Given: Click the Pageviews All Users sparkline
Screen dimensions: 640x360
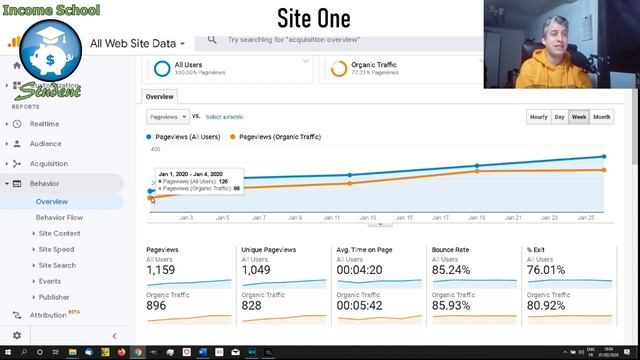Looking at the screenshot, I should click(189, 283).
